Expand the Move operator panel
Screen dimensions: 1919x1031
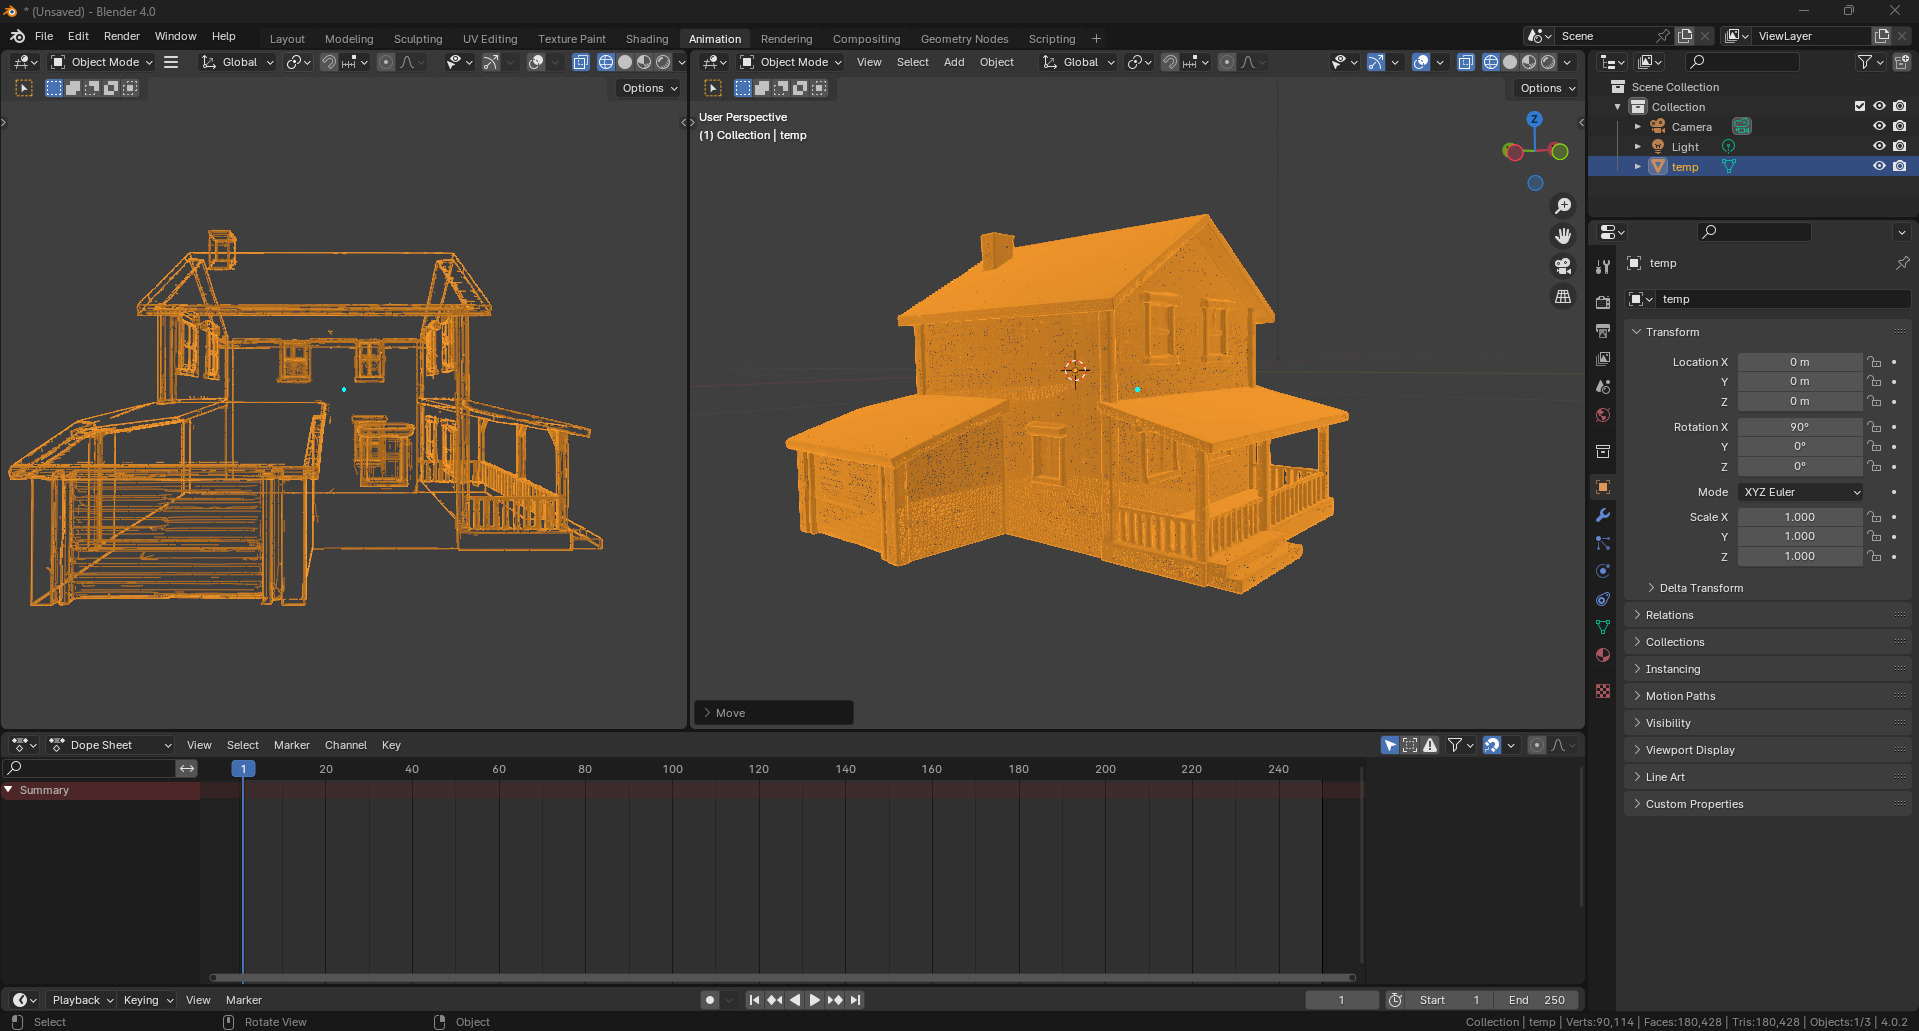pyautogui.click(x=773, y=713)
